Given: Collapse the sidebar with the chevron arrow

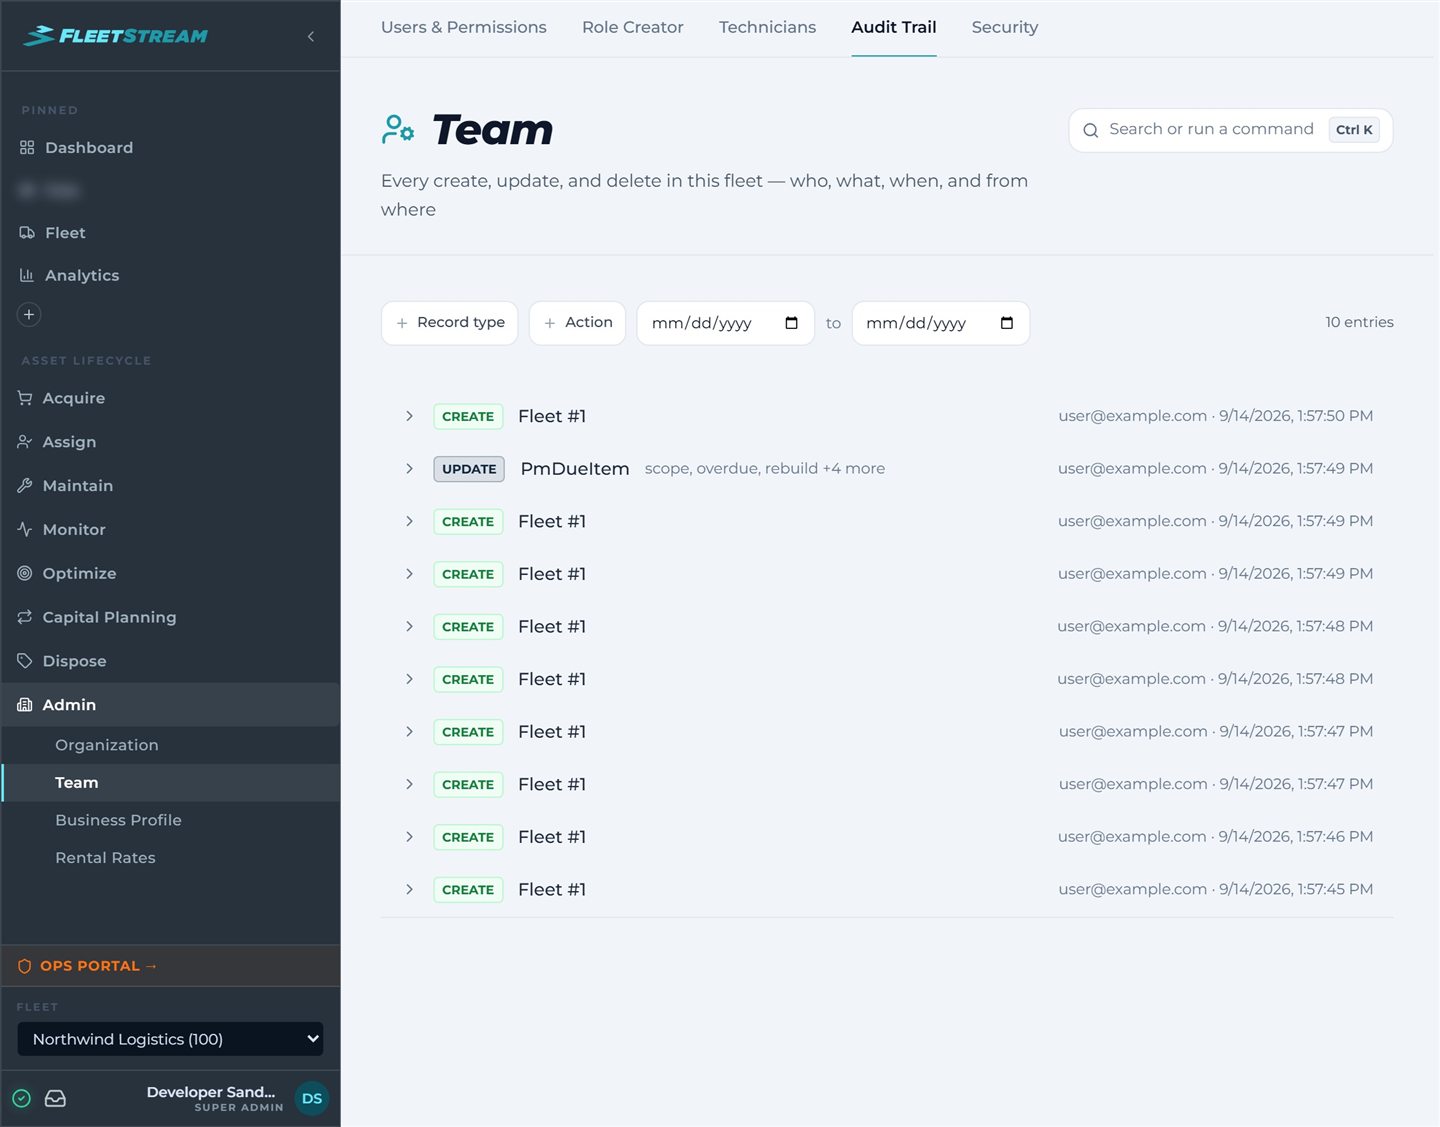Looking at the screenshot, I should coord(311,37).
